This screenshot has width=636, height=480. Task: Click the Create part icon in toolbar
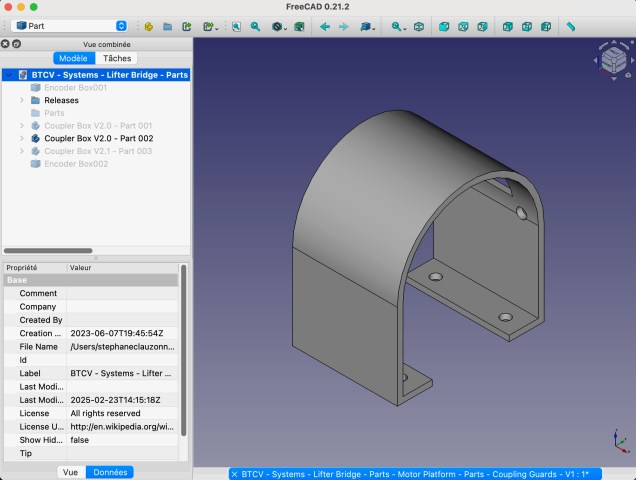click(148, 26)
